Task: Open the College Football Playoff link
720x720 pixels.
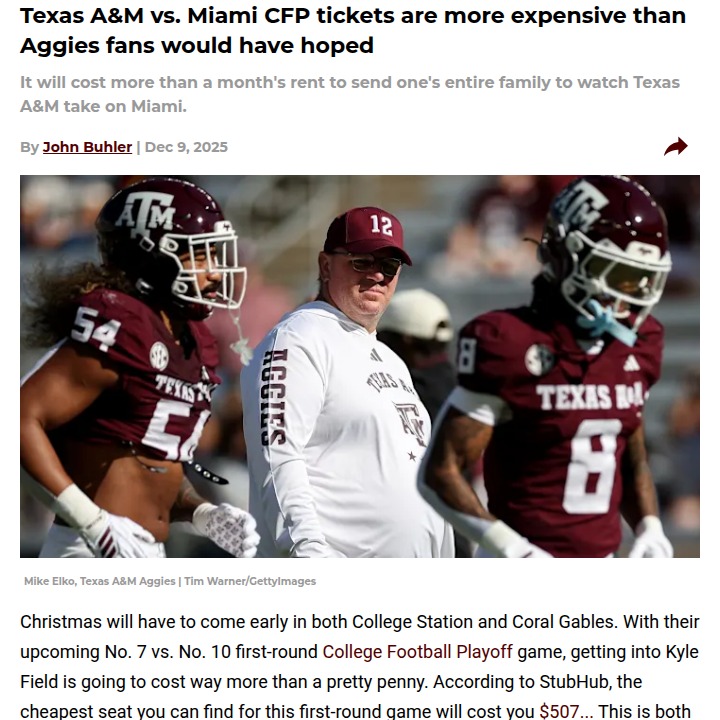Action: pos(417,652)
